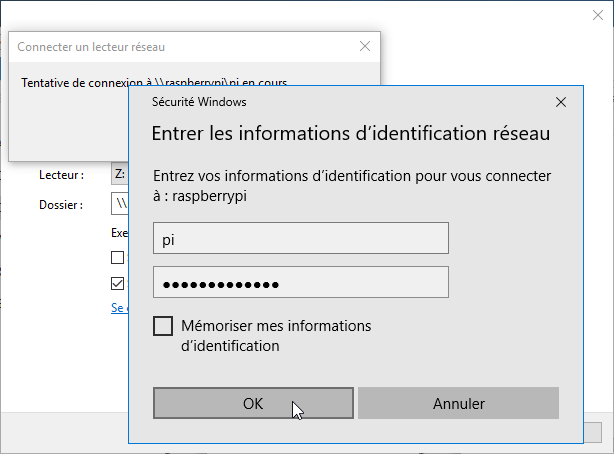Select the masked password field
Image resolution: width=614 pixels, height=454 pixels.
point(301,282)
